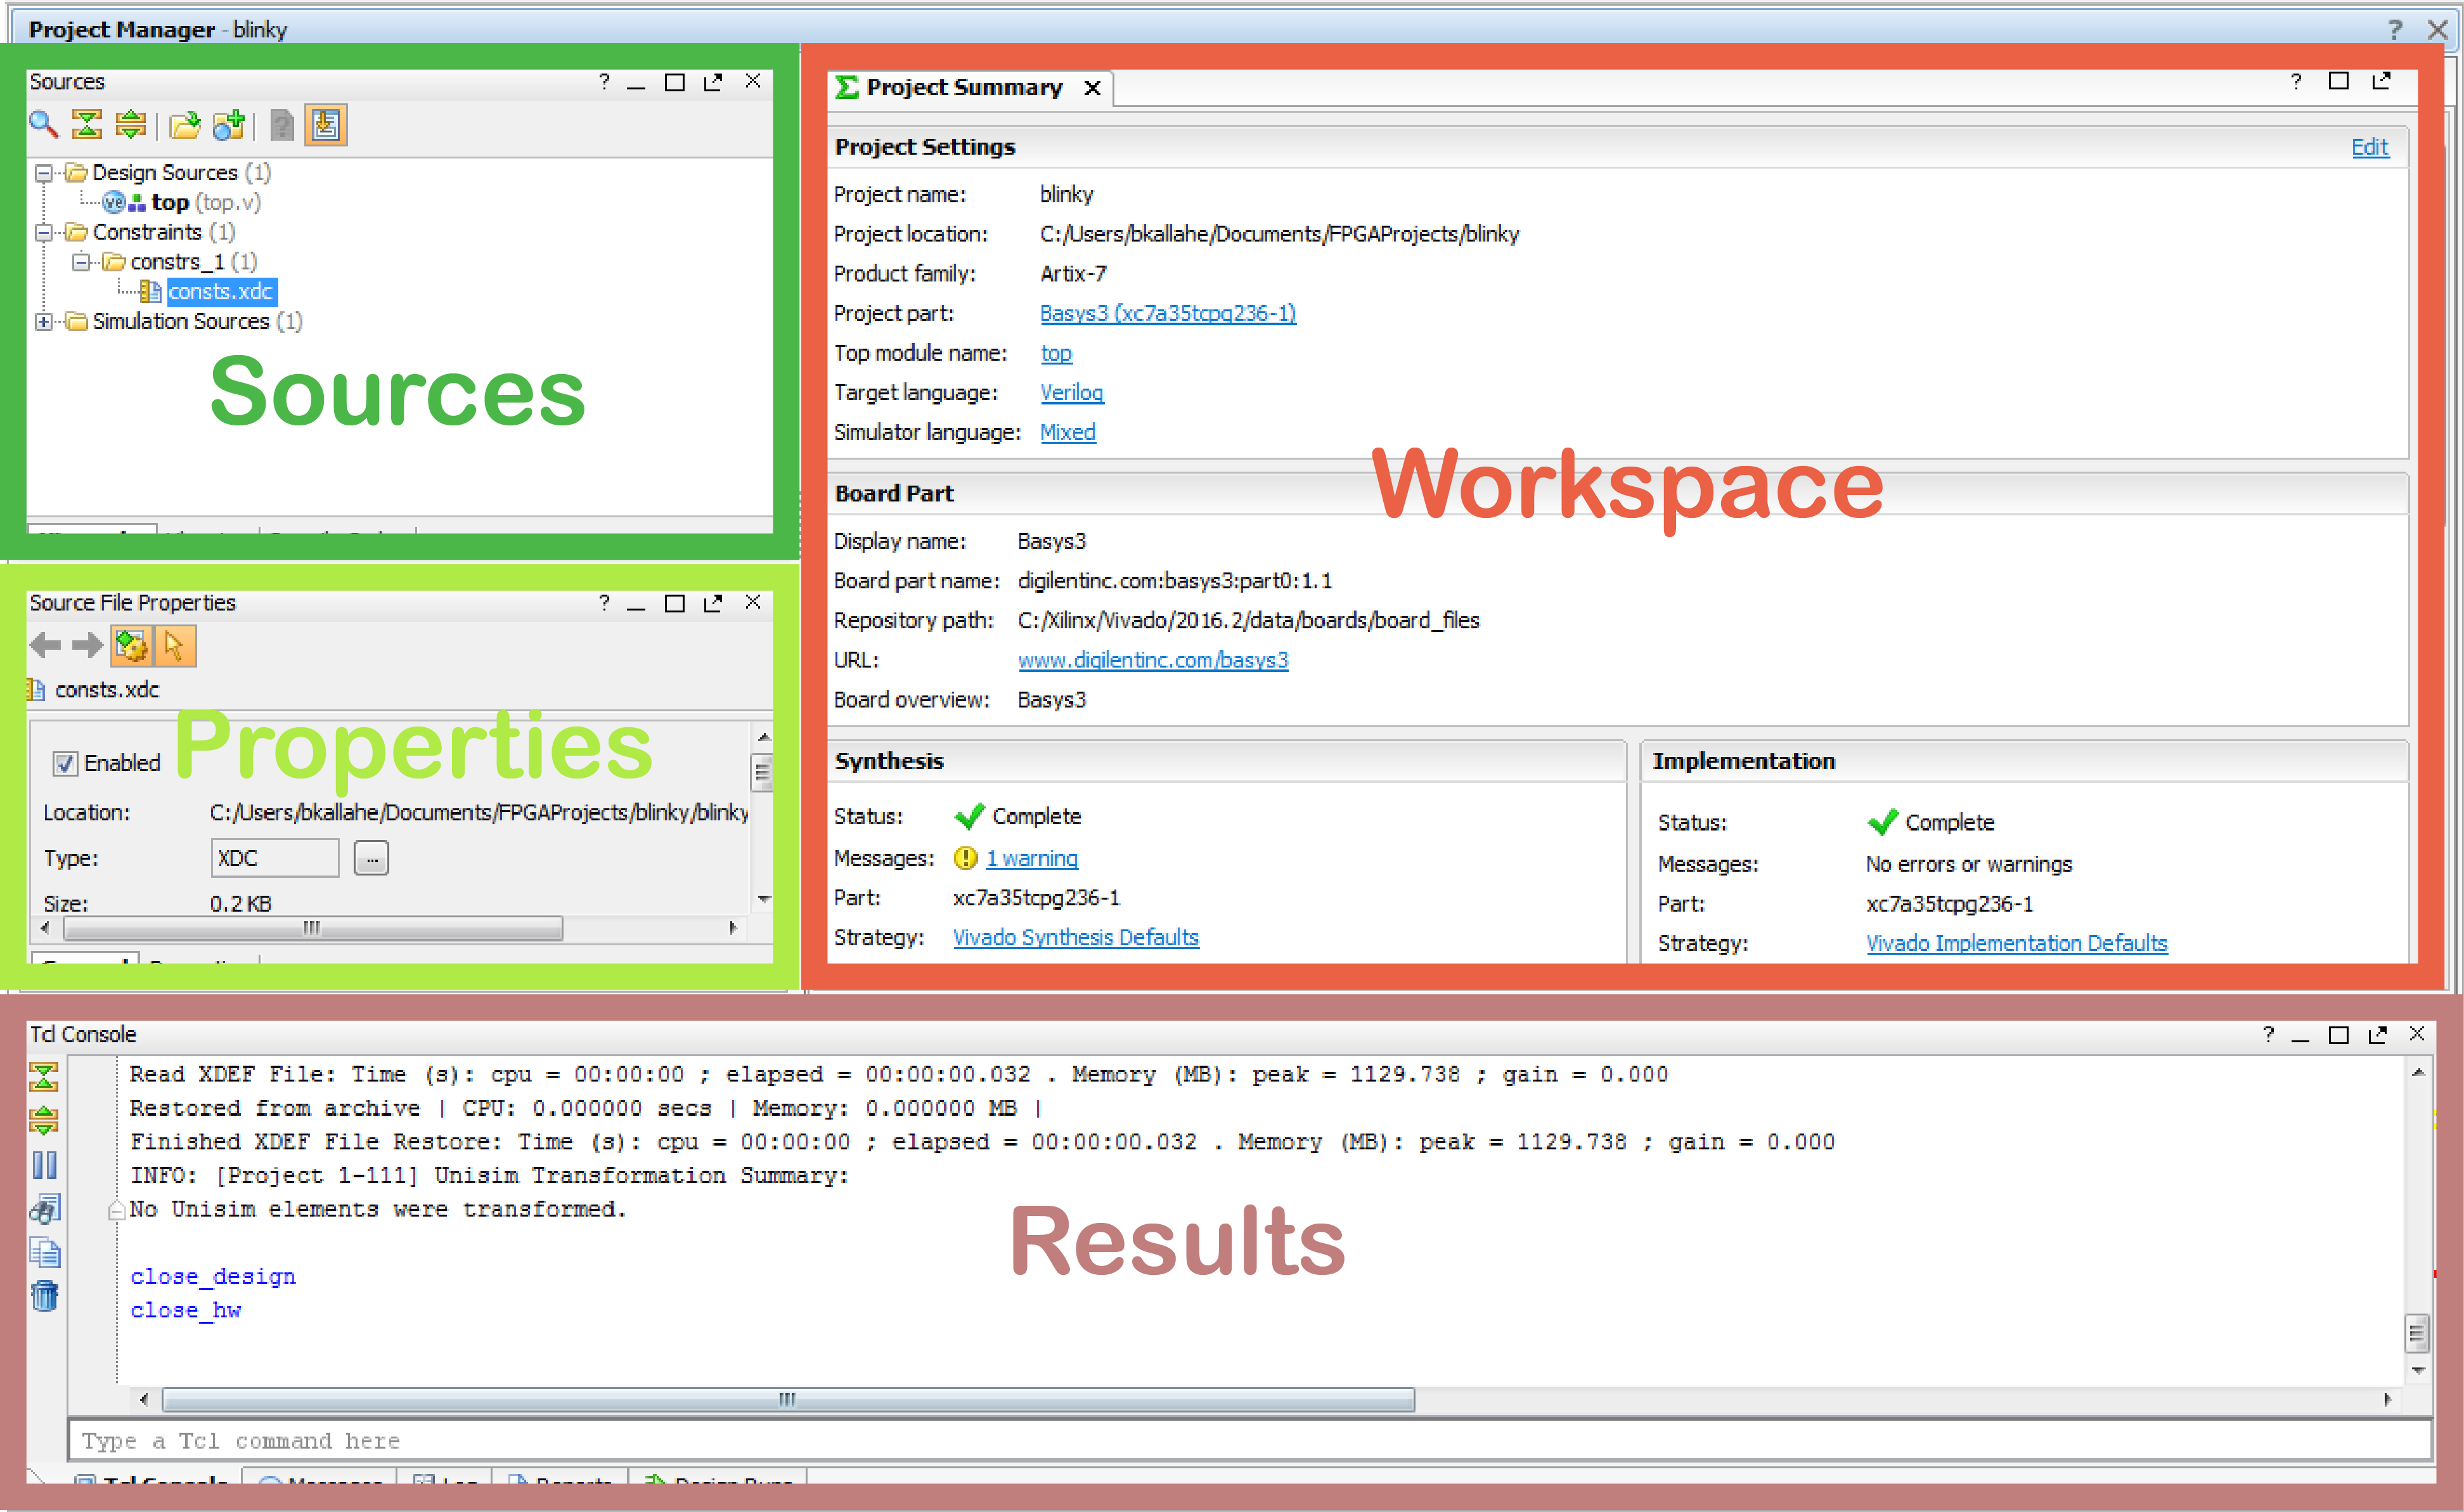Click the Tcl Console horizontal scrollbar thumb

point(787,1399)
